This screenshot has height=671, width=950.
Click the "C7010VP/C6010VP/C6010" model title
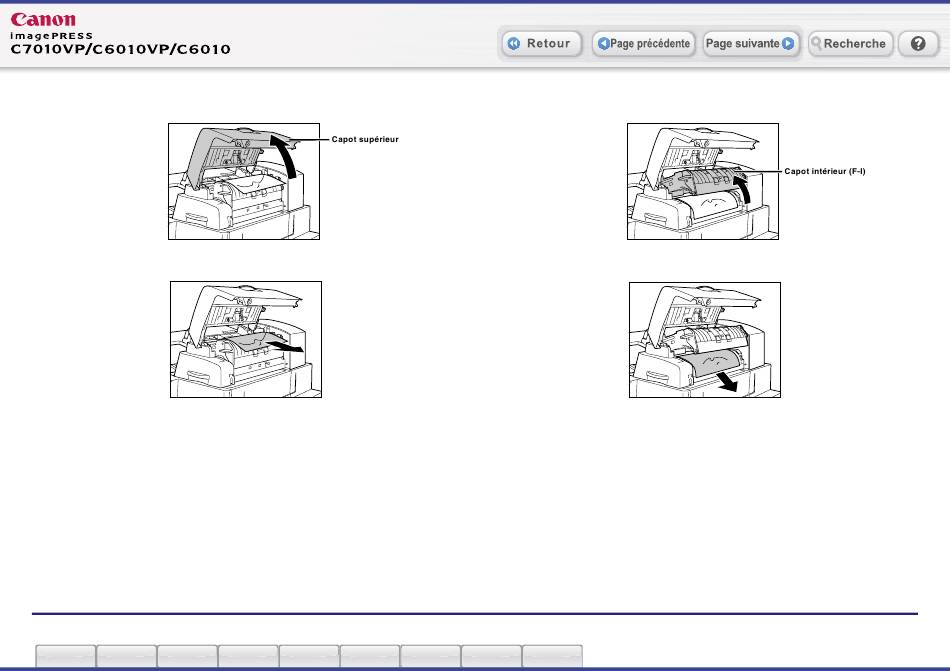point(121,50)
